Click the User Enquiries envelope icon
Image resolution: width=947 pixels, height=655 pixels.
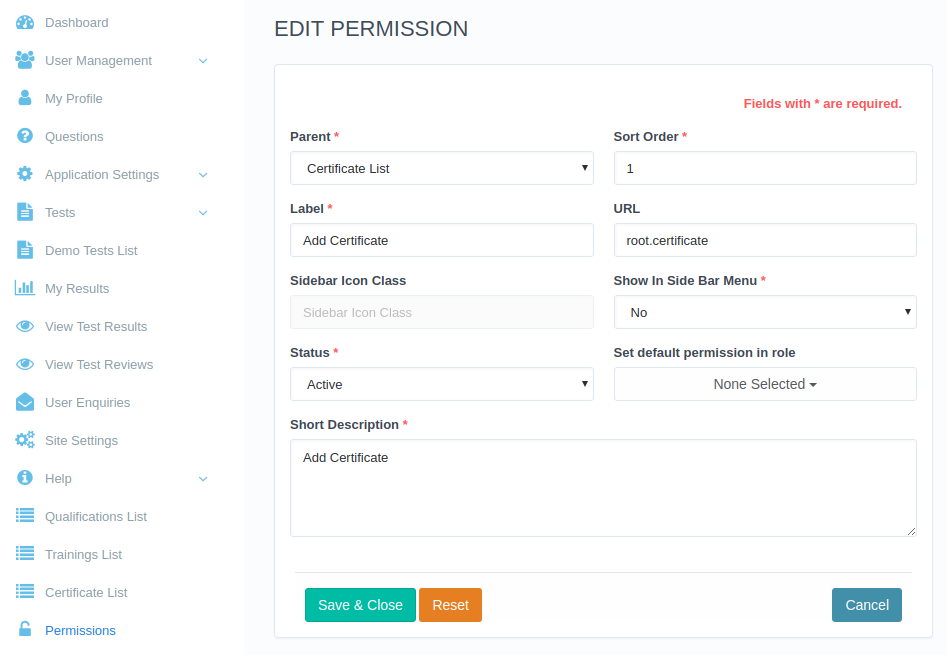[x=25, y=402]
